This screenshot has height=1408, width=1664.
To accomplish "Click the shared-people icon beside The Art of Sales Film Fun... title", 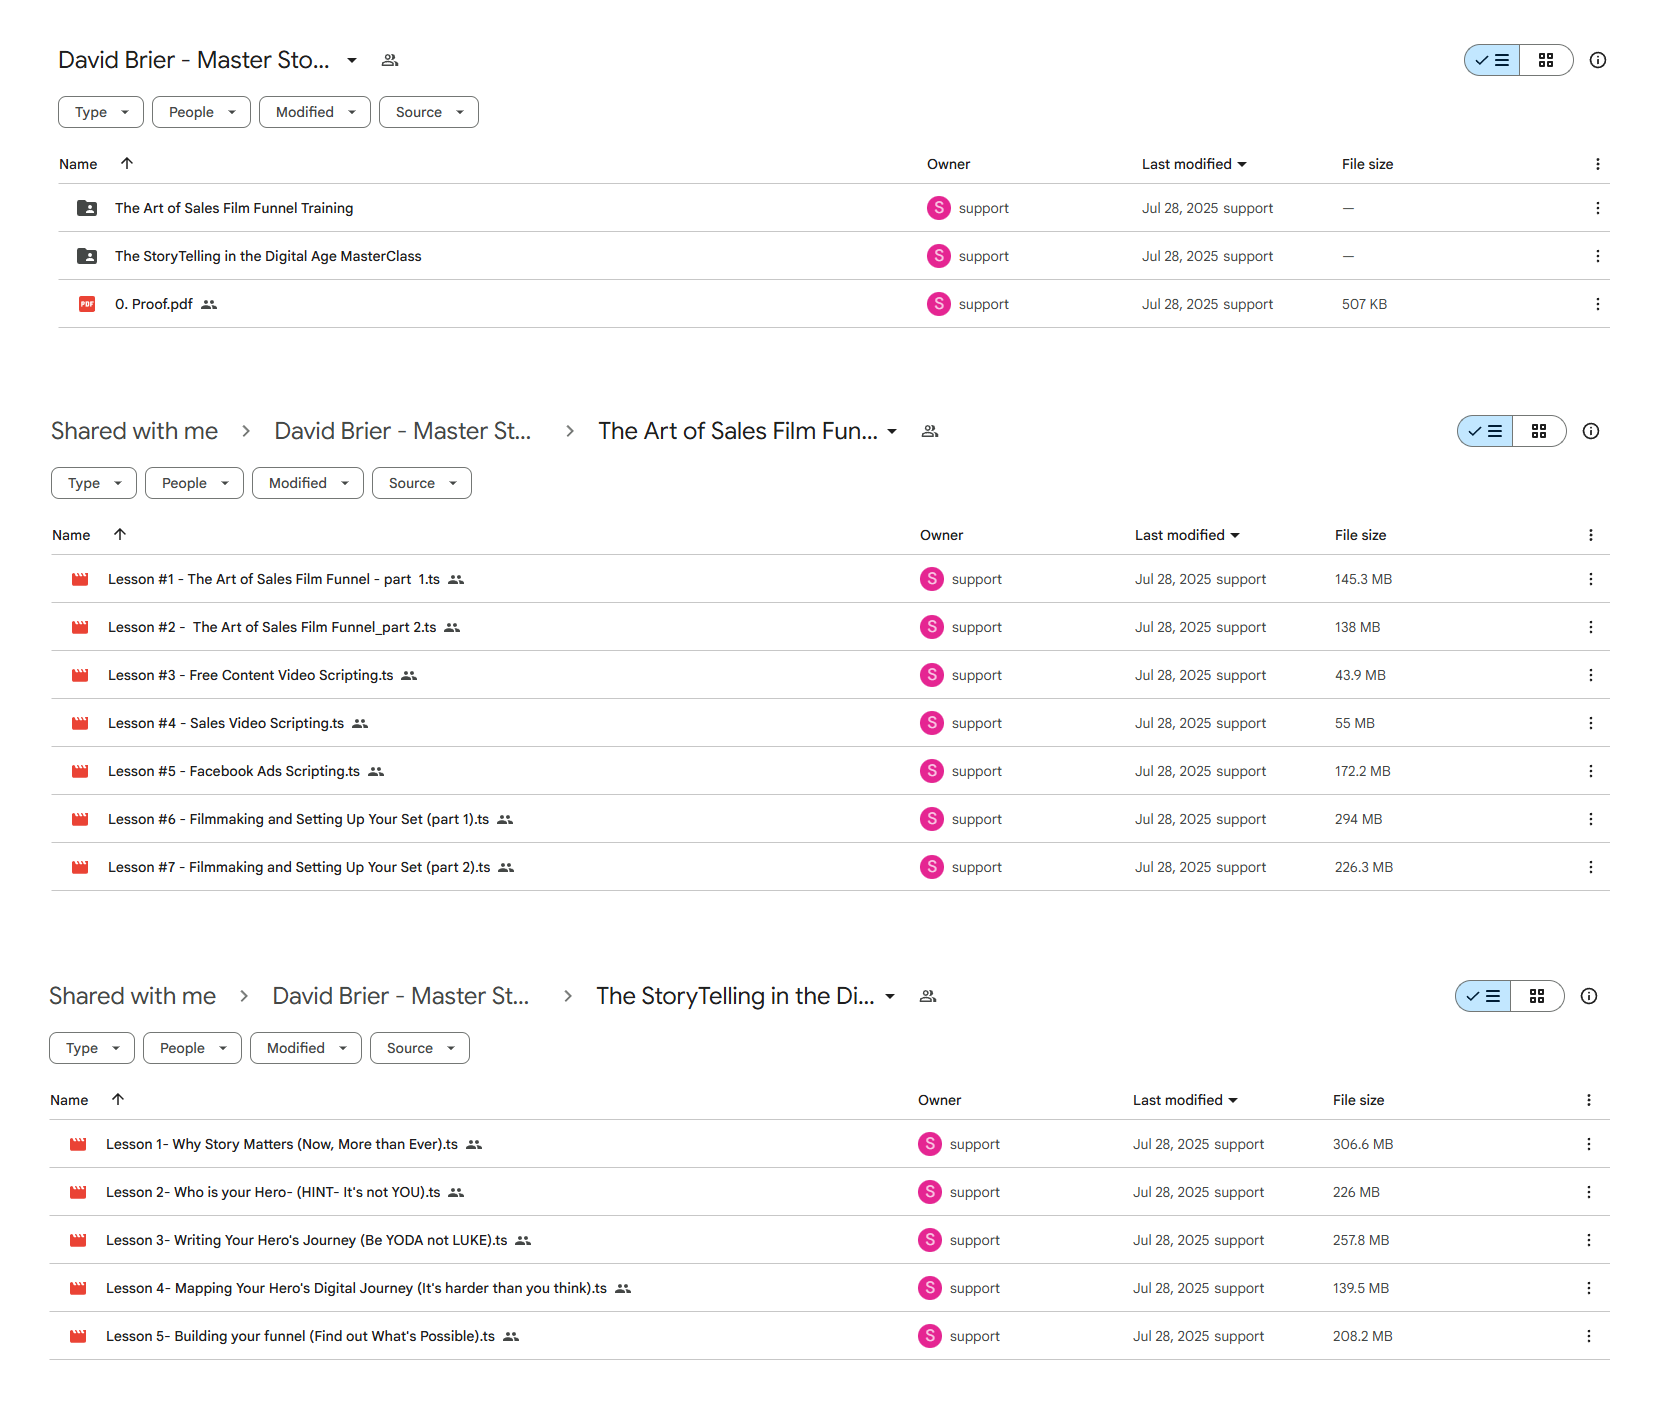I will 930,431.
